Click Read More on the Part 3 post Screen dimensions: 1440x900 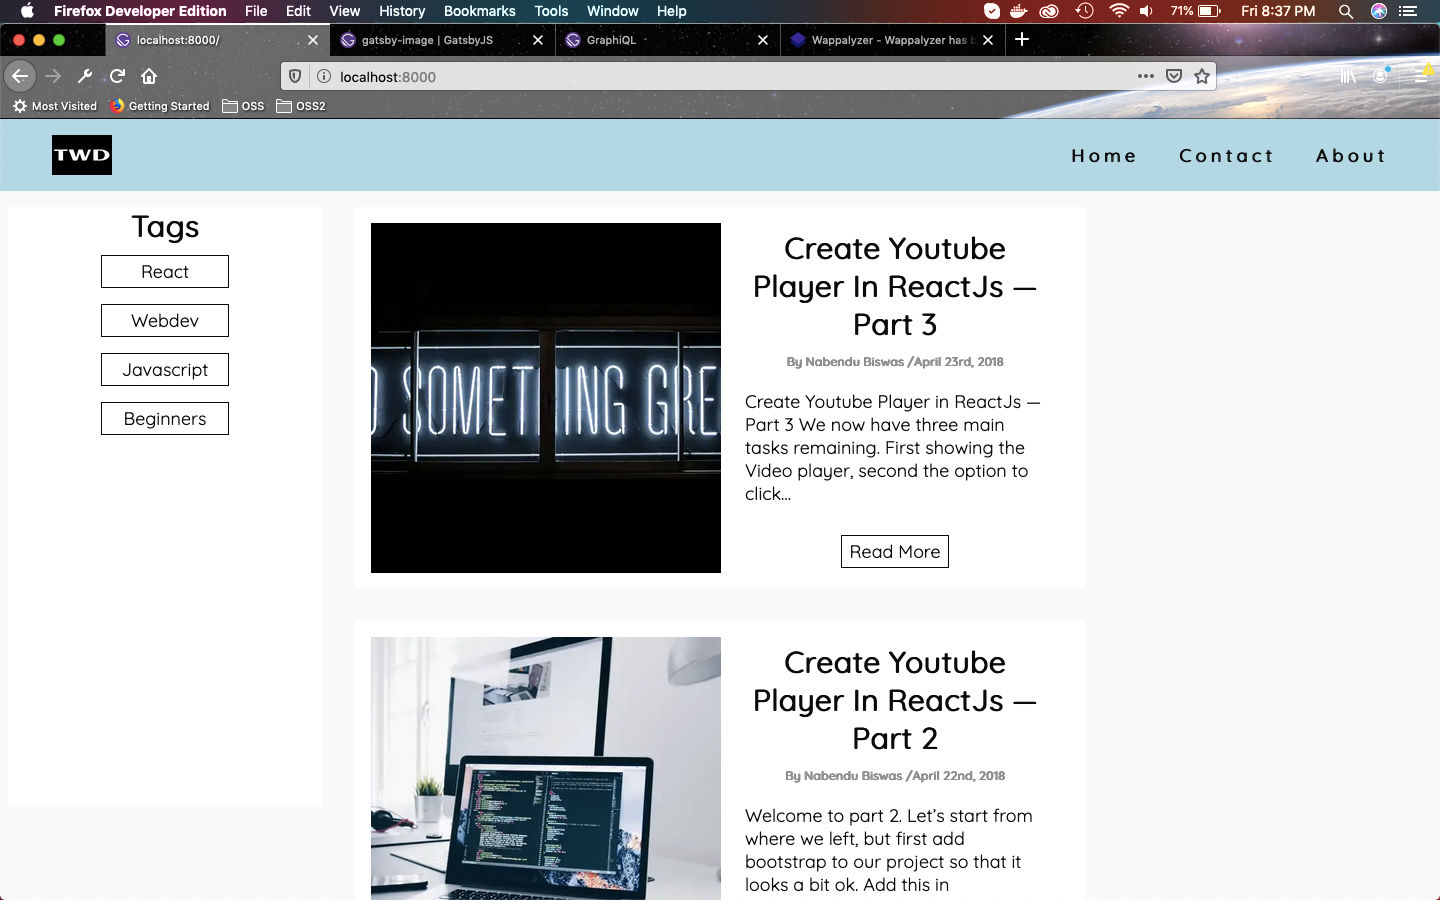point(895,552)
